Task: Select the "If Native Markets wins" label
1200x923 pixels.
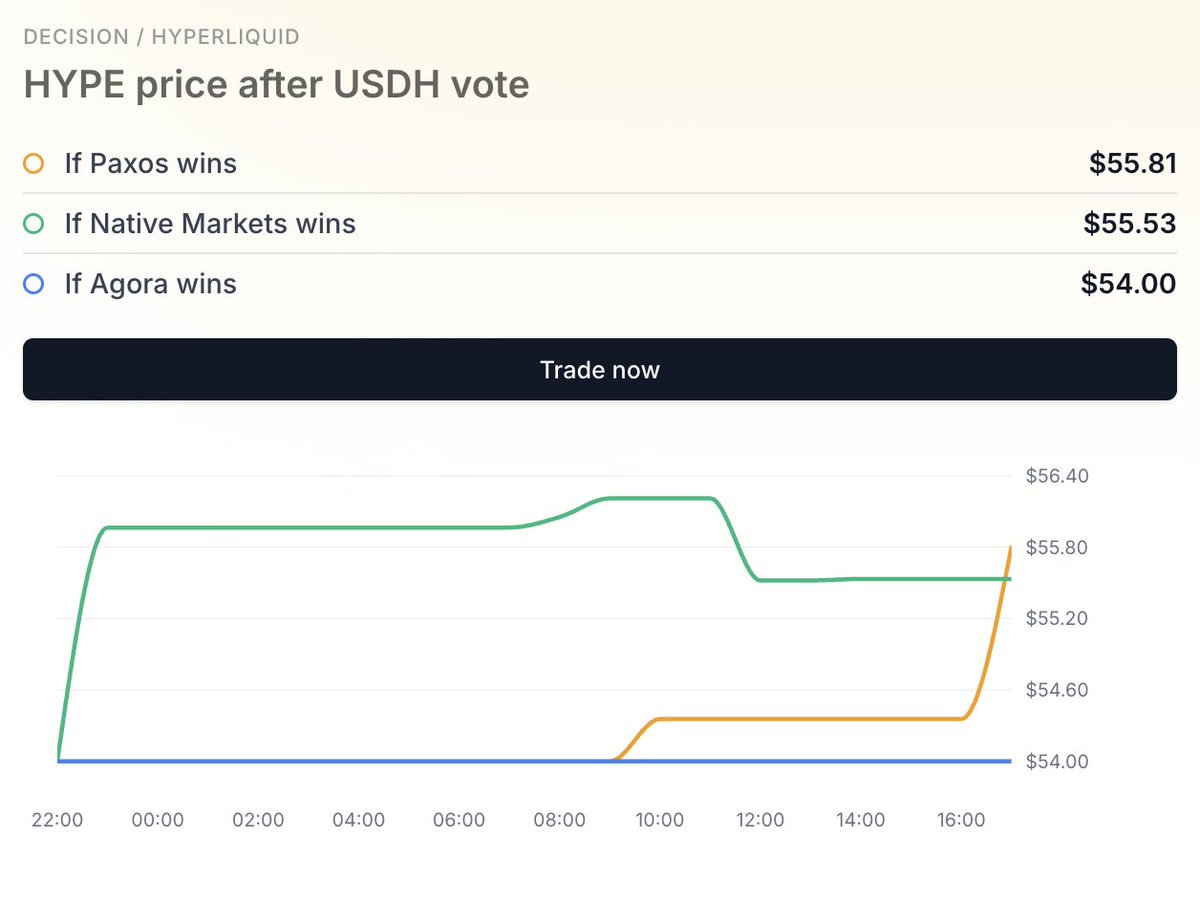Action: [x=210, y=223]
